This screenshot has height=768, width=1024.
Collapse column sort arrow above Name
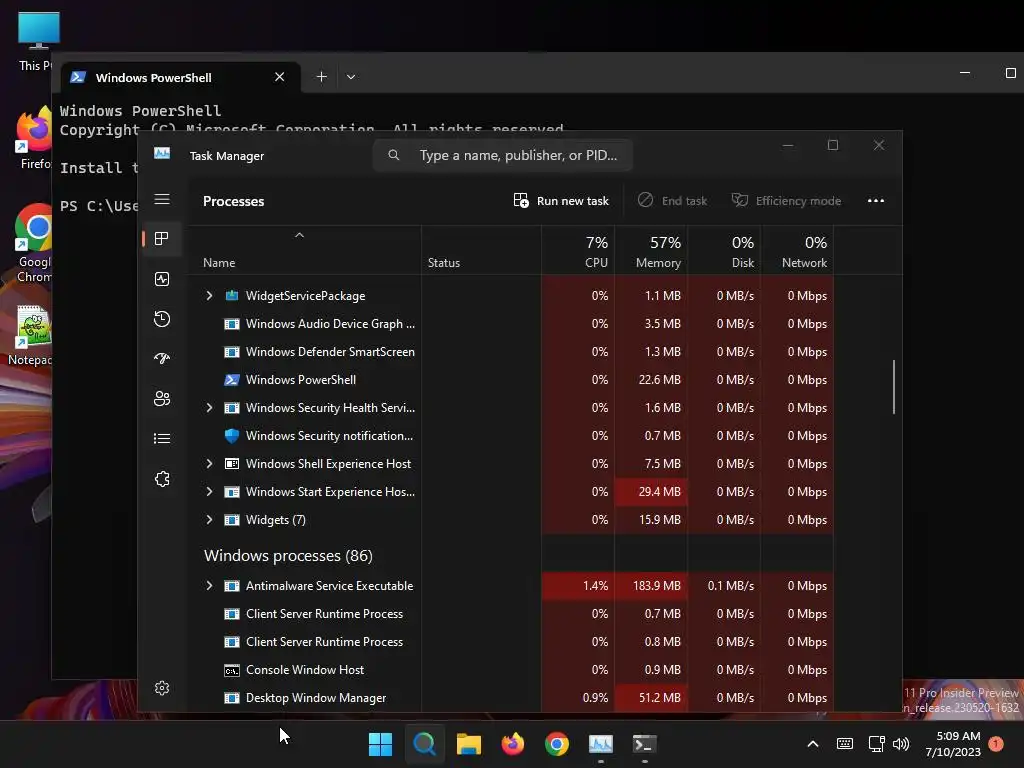pyautogui.click(x=299, y=235)
